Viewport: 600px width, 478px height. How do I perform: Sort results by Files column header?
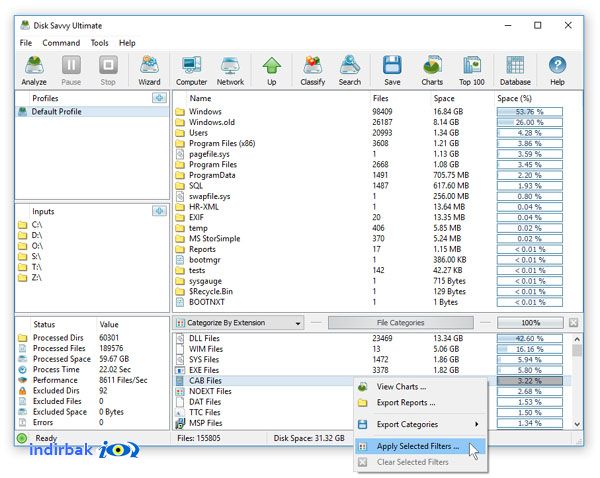380,98
